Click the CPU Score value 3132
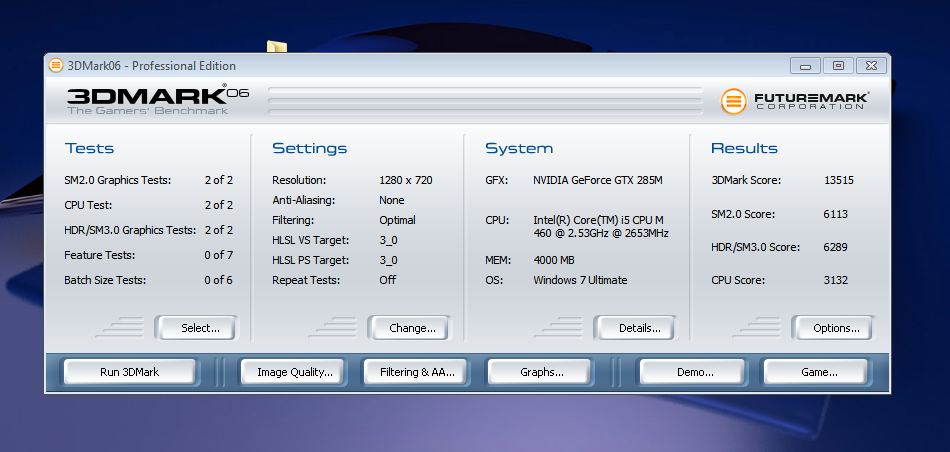The height and width of the screenshot is (452, 950). pyautogui.click(x=835, y=280)
